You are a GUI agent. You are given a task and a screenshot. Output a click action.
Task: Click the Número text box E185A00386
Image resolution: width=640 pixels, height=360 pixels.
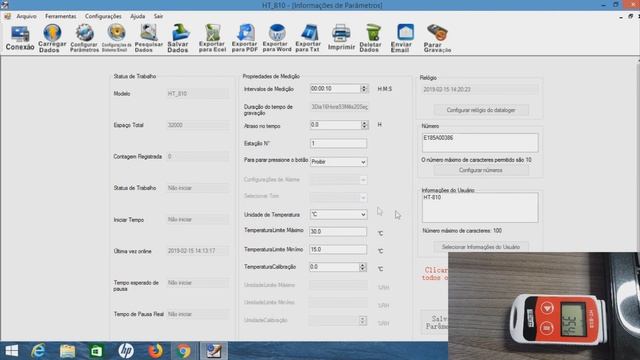[480, 142]
